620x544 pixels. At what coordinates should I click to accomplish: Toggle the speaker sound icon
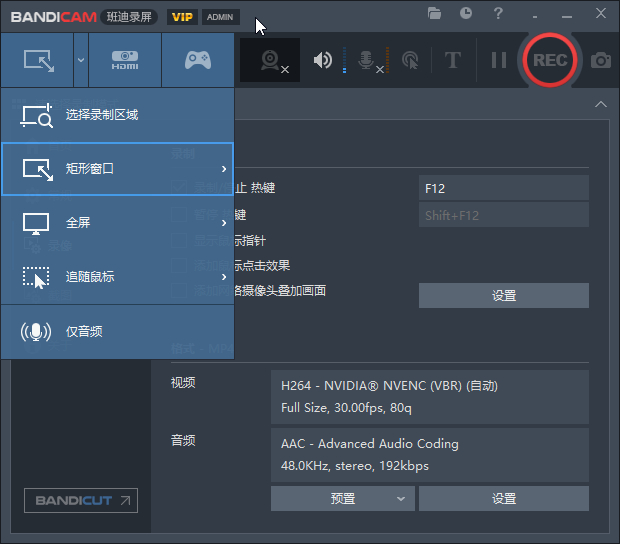323,60
